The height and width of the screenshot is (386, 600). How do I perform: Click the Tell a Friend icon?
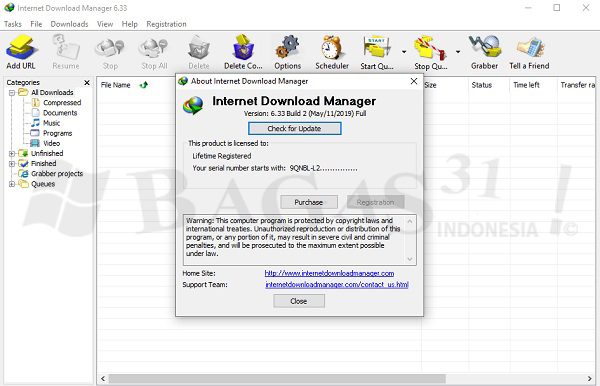click(529, 52)
